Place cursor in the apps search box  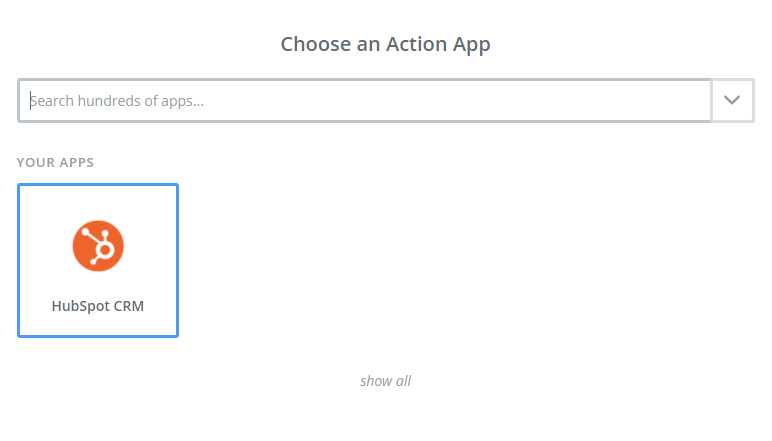pos(365,100)
